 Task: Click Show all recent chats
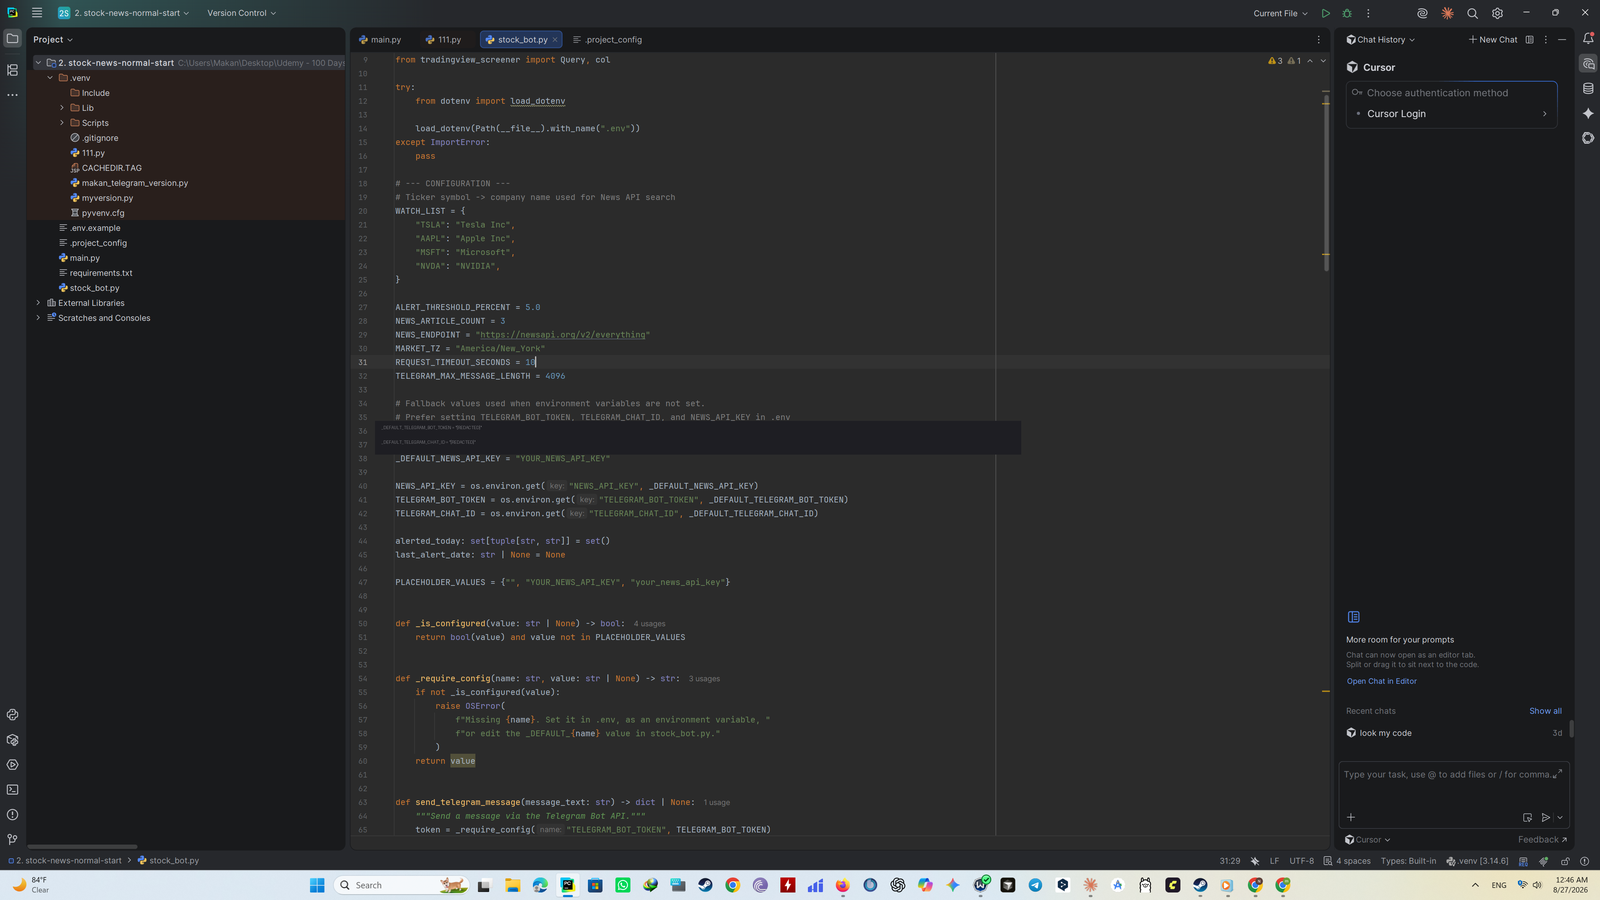[1545, 711]
